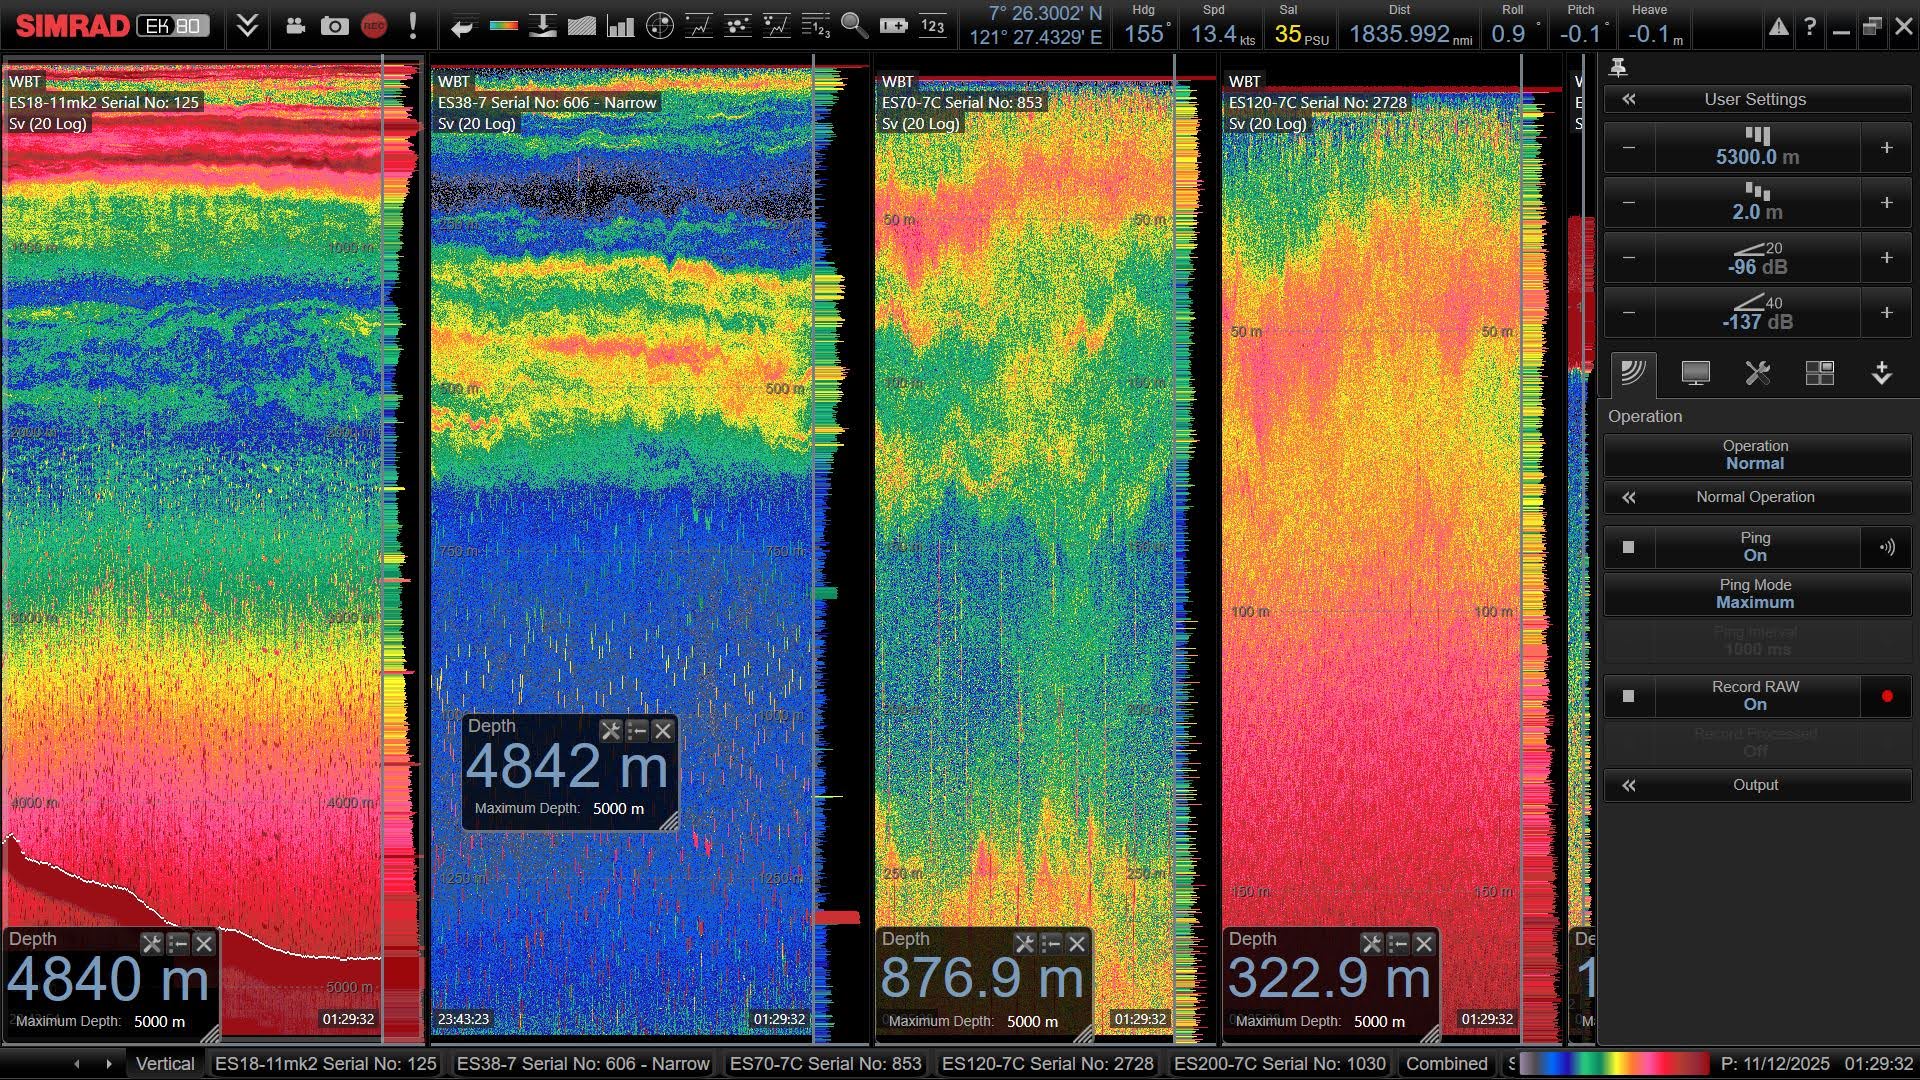Click the red REC record icon
Screen dimensions: 1920x1080
(x=374, y=27)
